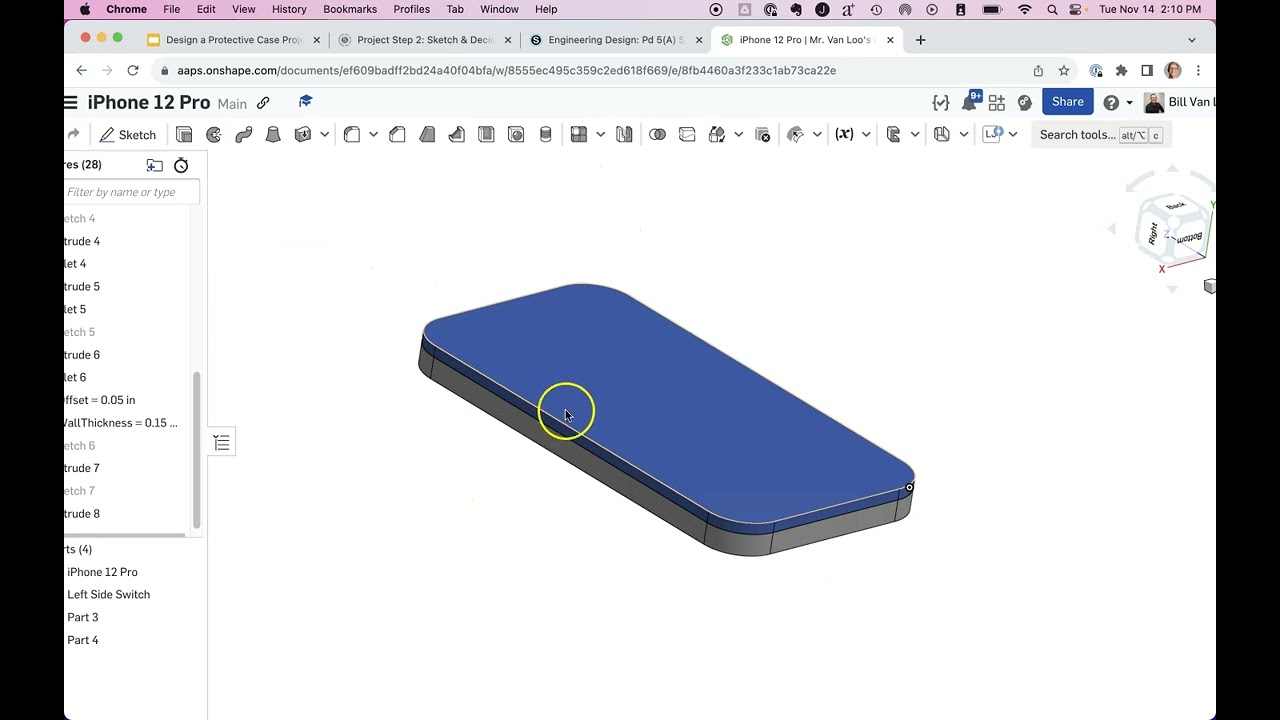Open the Learning center head icon
This screenshot has width=1280, height=720.
coord(1025,102)
